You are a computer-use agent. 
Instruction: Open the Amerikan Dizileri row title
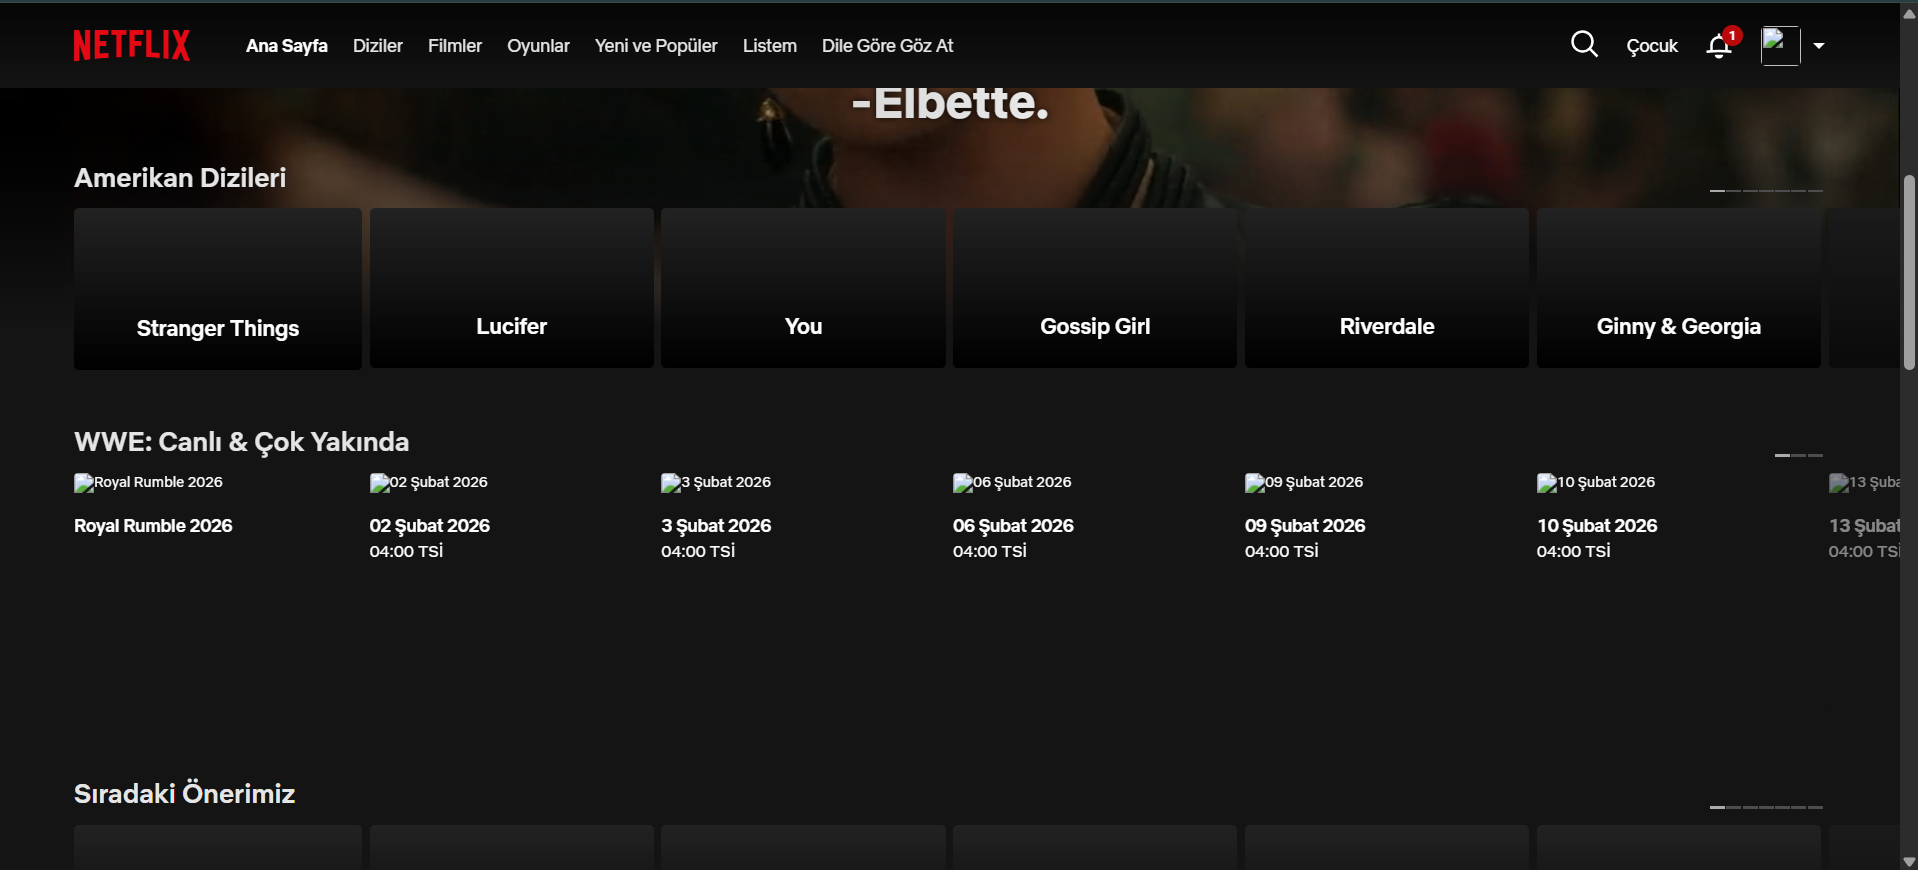[x=180, y=178]
